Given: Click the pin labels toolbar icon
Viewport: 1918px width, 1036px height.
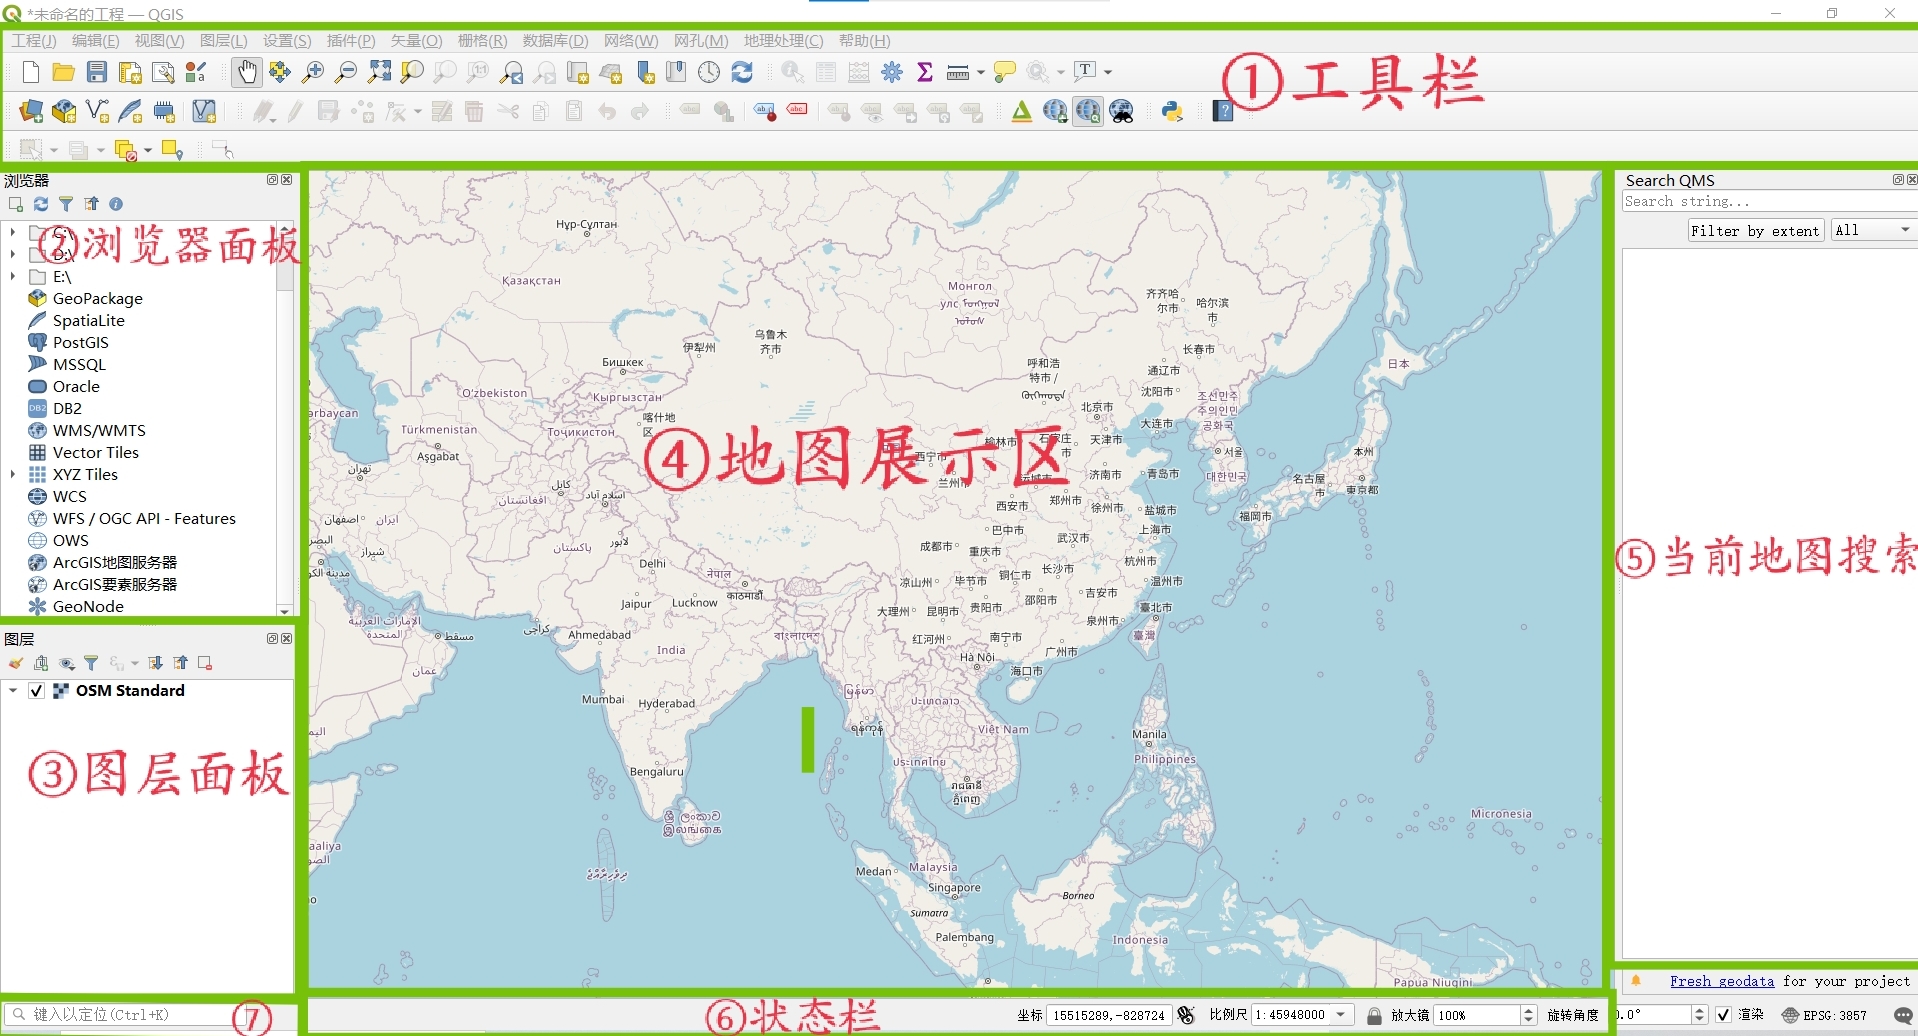Looking at the screenshot, I should pyautogui.click(x=765, y=111).
